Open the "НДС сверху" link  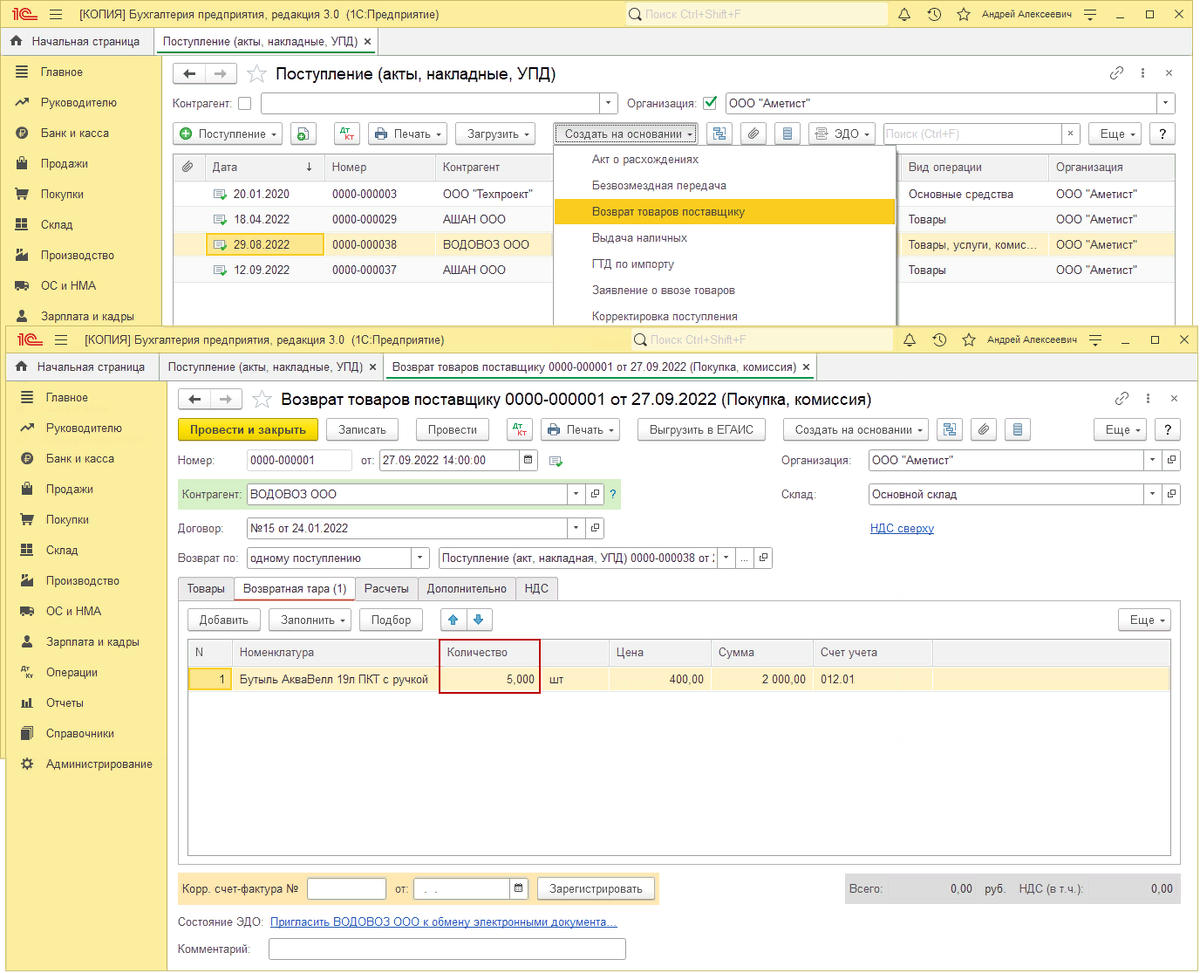(x=902, y=528)
